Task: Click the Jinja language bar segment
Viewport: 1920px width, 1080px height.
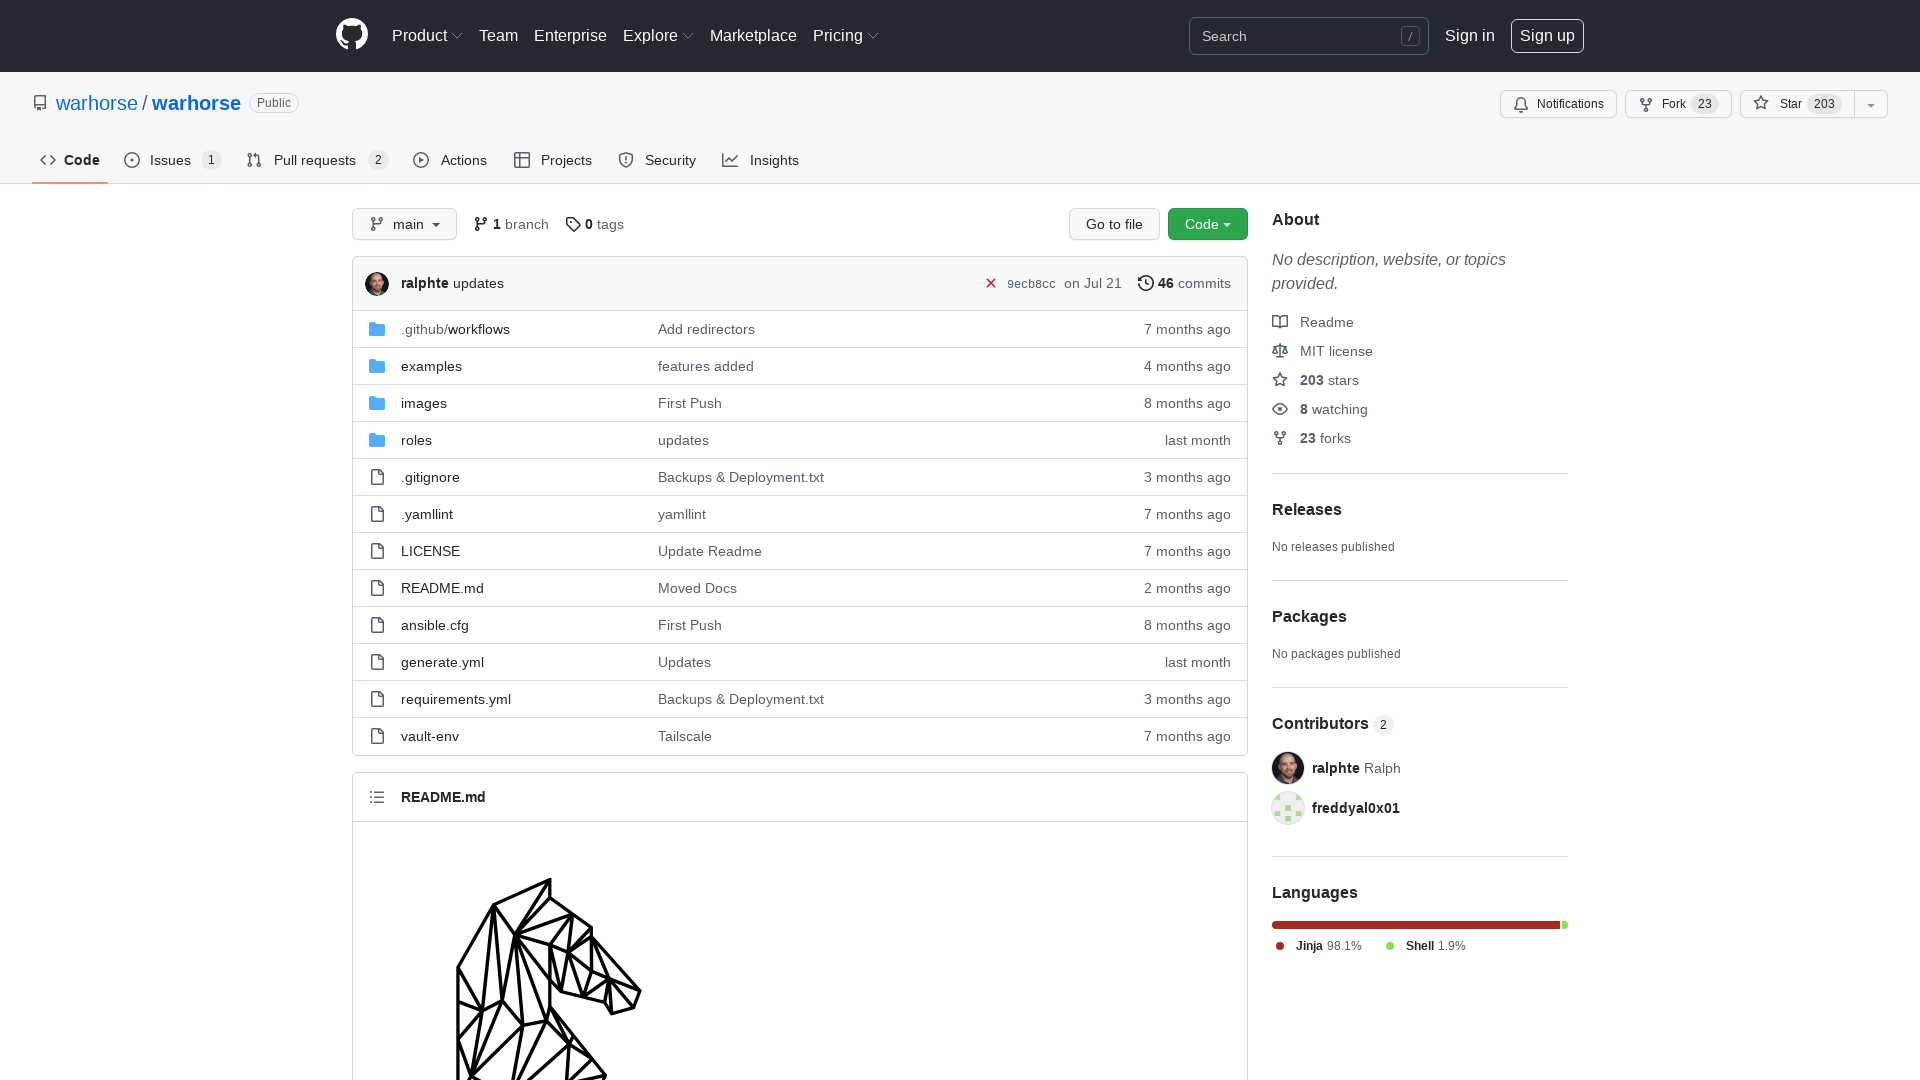Action: coord(1415,925)
